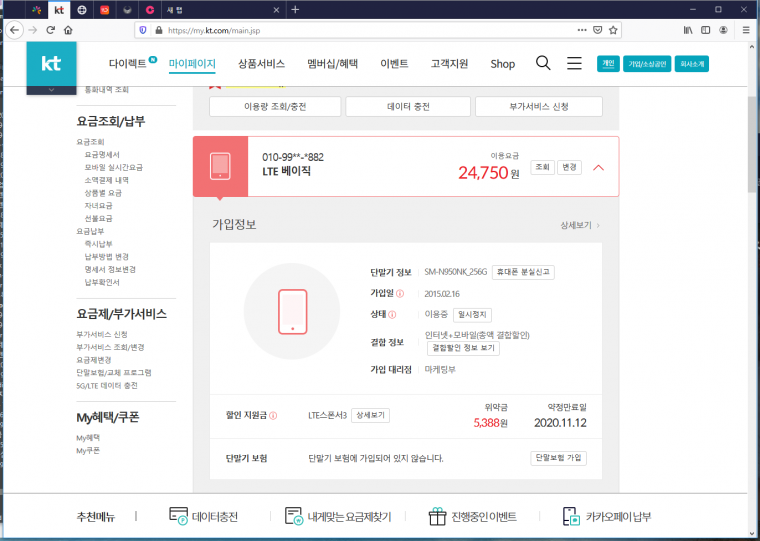The image size is (760, 541).
Task: Click the 휴대폰 분실신고 button
Action: pyautogui.click(x=523, y=272)
